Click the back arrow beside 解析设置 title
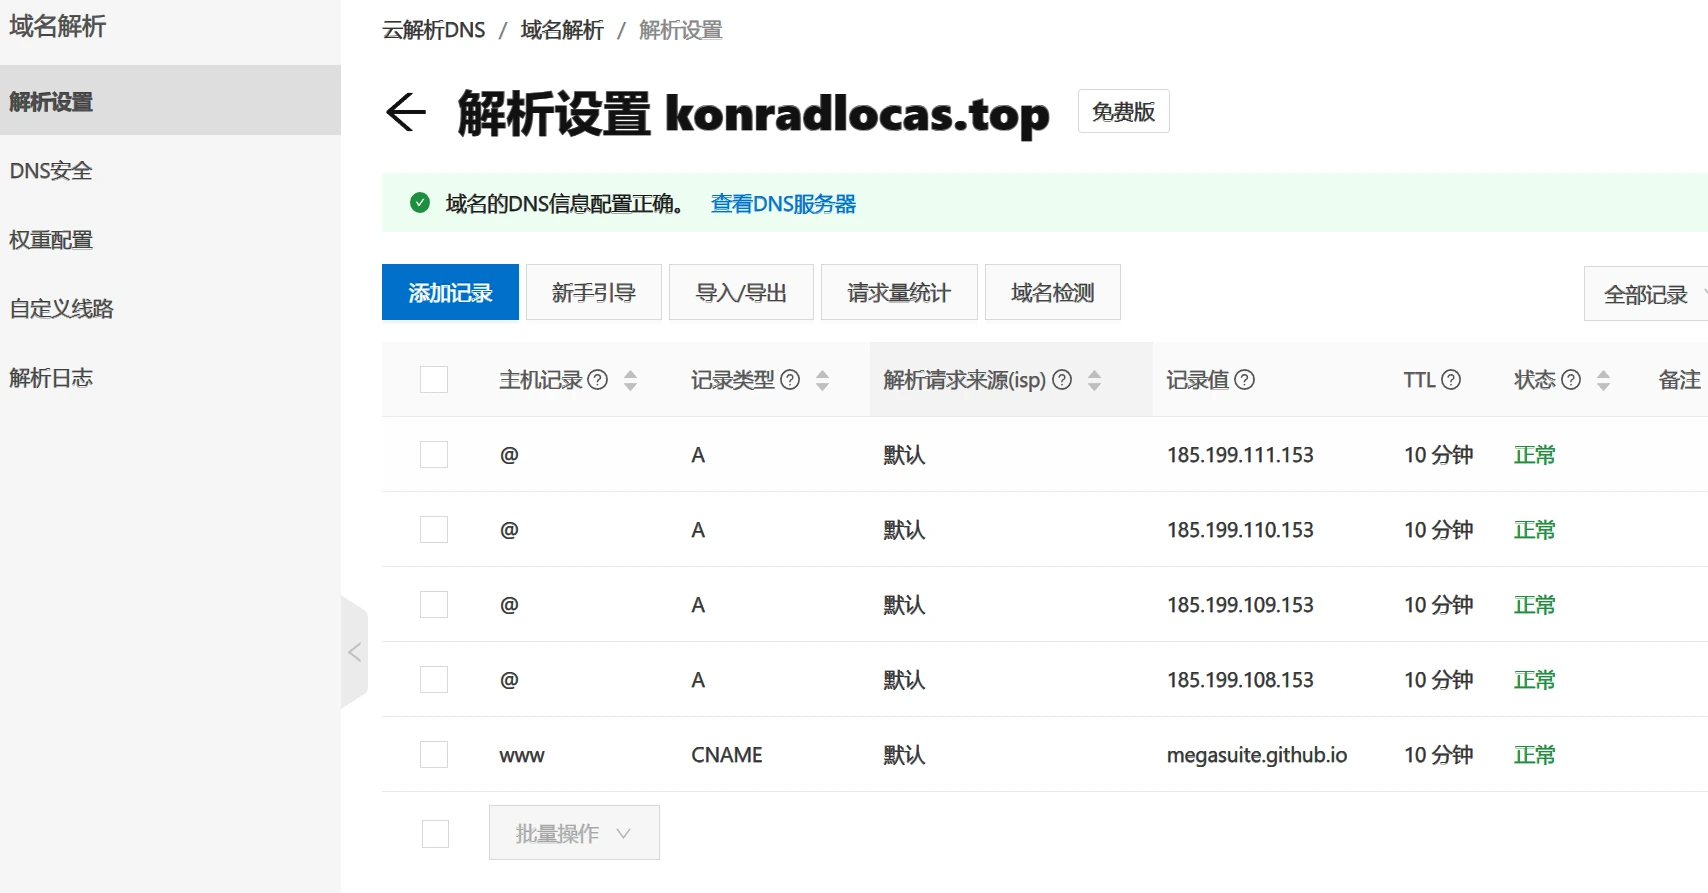The width and height of the screenshot is (1708, 893). 405,112
